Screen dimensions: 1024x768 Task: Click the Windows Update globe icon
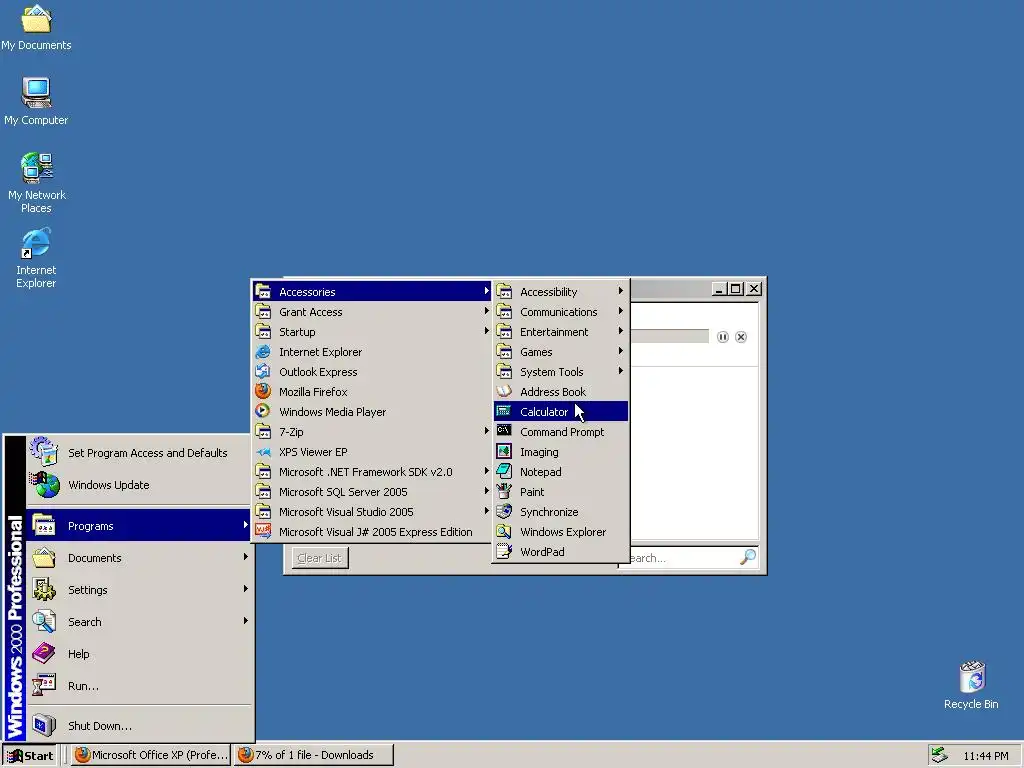click(x=44, y=485)
